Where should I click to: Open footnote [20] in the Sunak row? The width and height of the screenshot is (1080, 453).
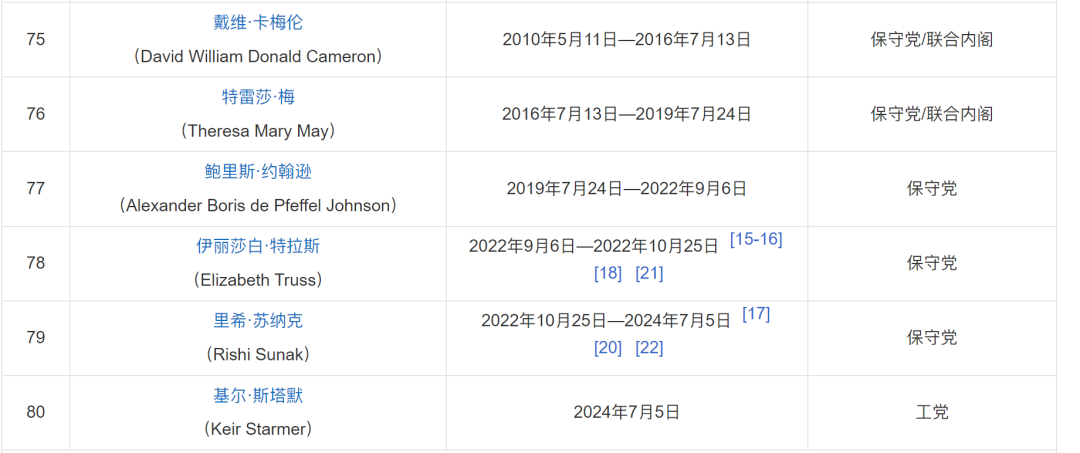pyautogui.click(x=608, y=348)
